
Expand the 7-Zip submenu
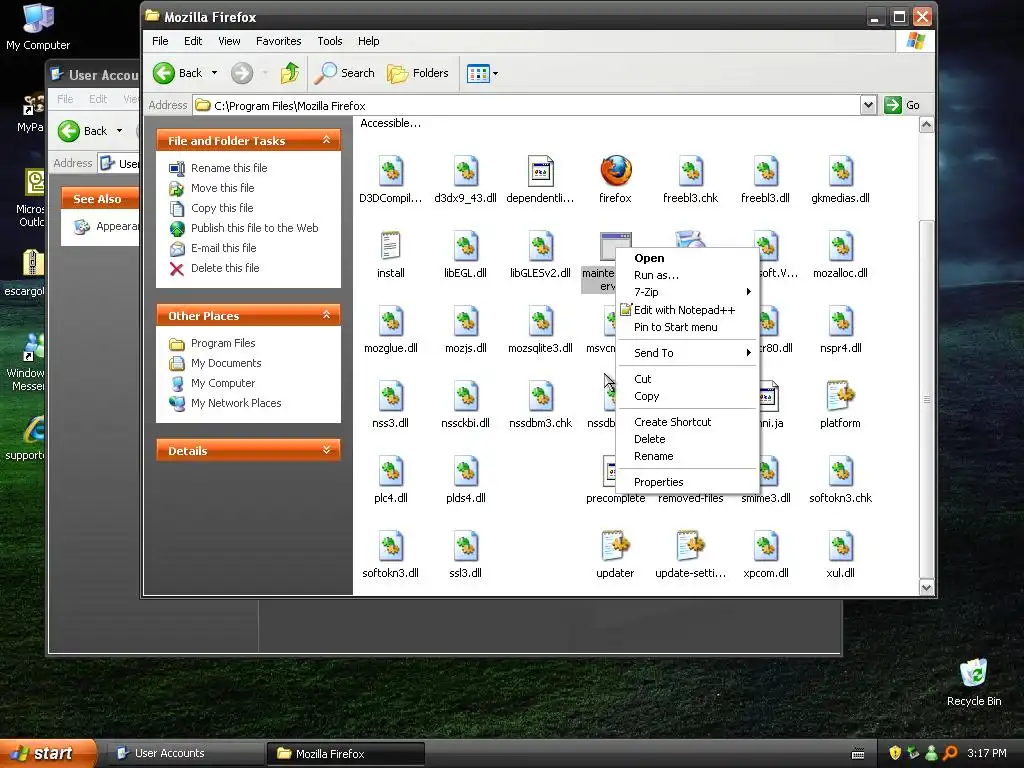tap(687, 292)
